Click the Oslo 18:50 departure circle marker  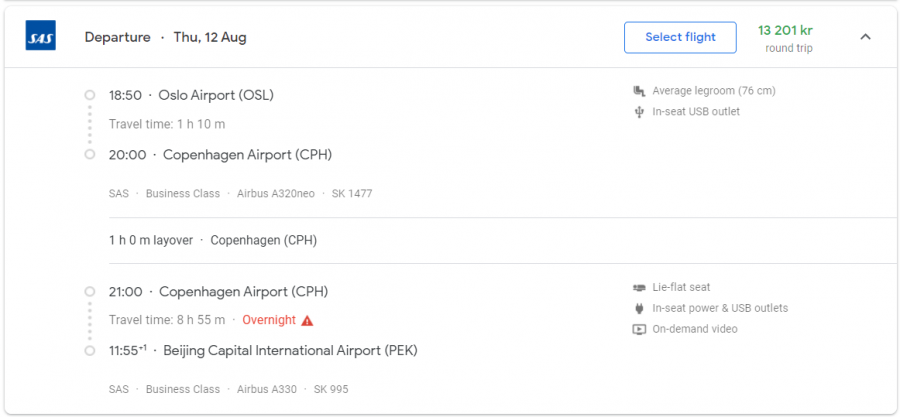90,95
